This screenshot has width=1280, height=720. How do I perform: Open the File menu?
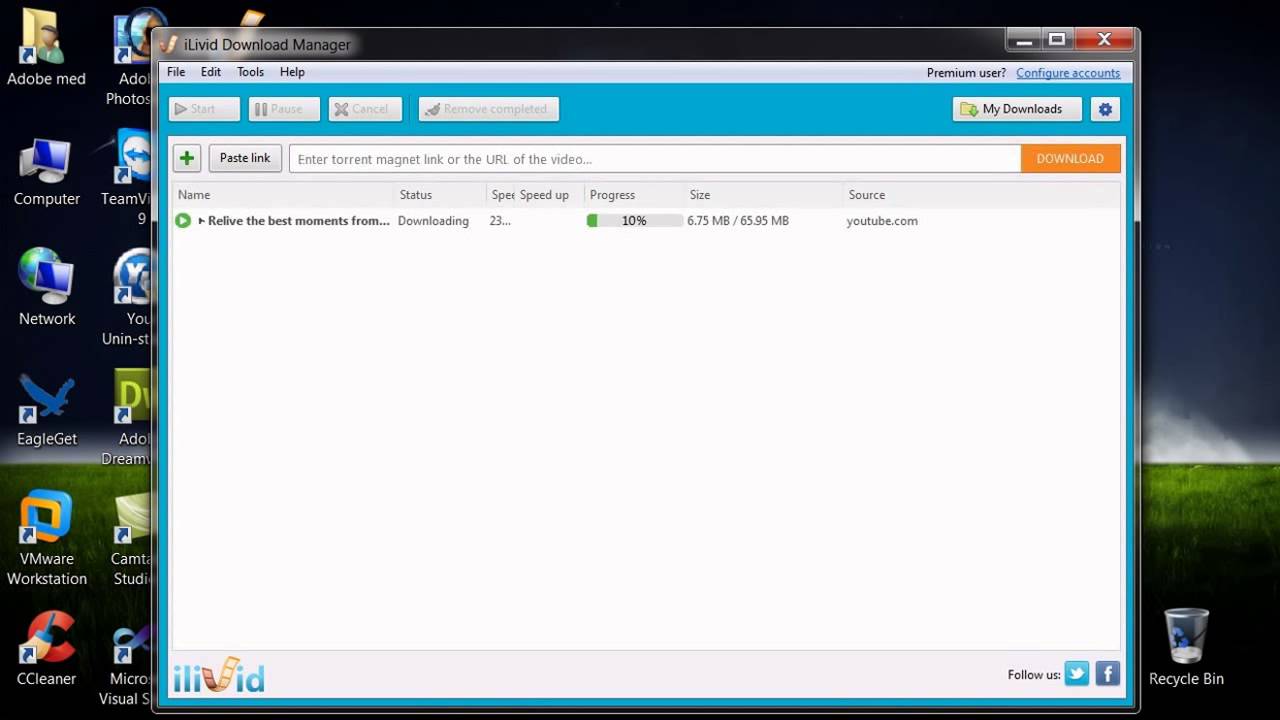point(176,72)
